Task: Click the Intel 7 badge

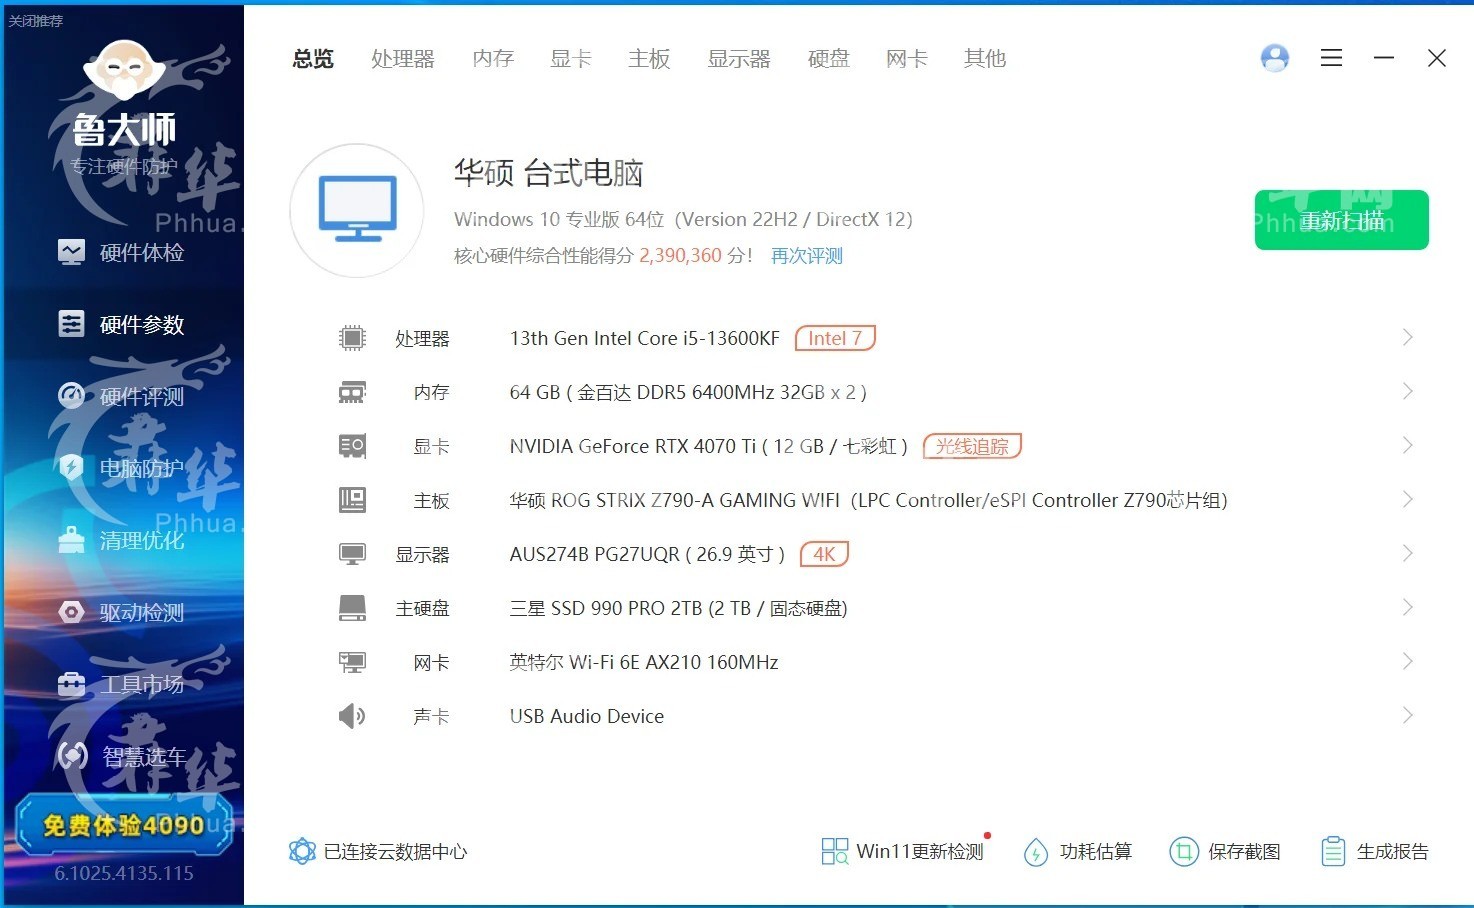Action: click(x=835, y=338)
